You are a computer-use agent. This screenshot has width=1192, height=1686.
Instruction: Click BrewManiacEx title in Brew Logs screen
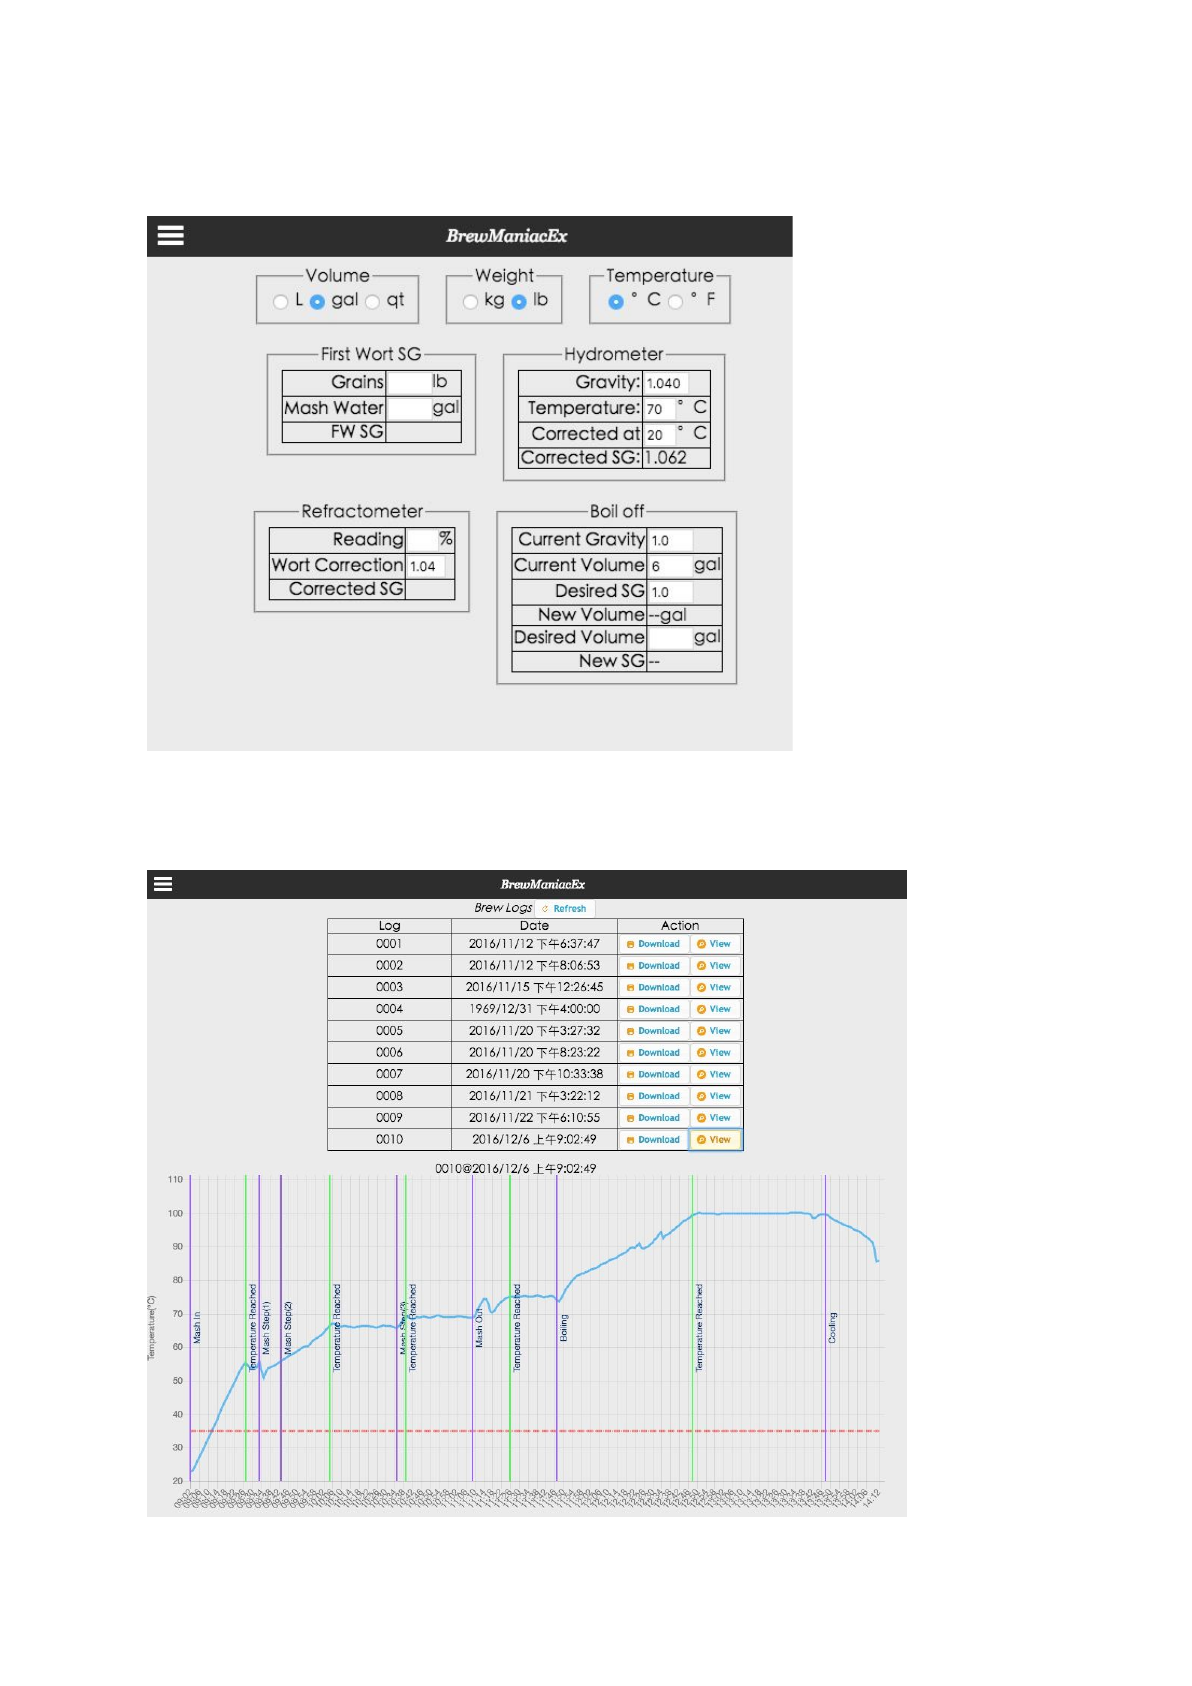543,884
